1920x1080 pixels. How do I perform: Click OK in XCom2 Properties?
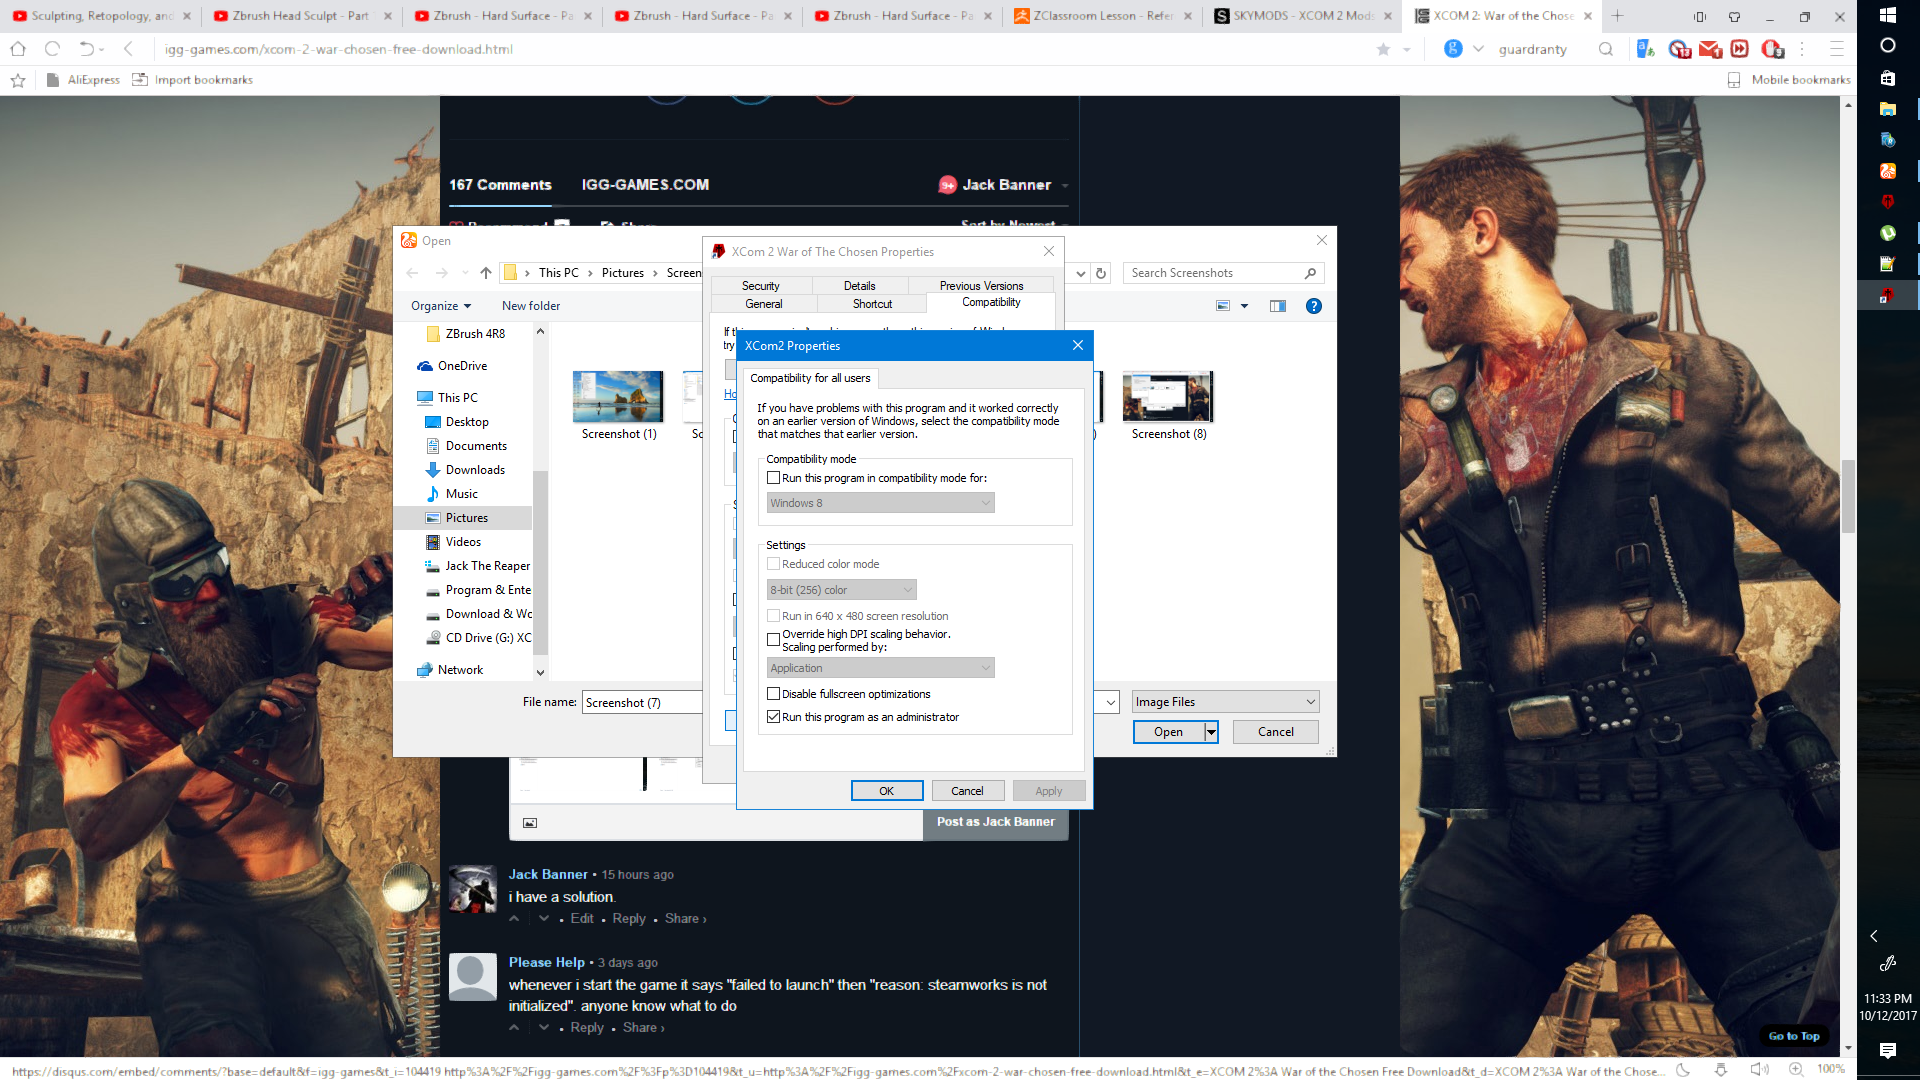coord(887,791)
